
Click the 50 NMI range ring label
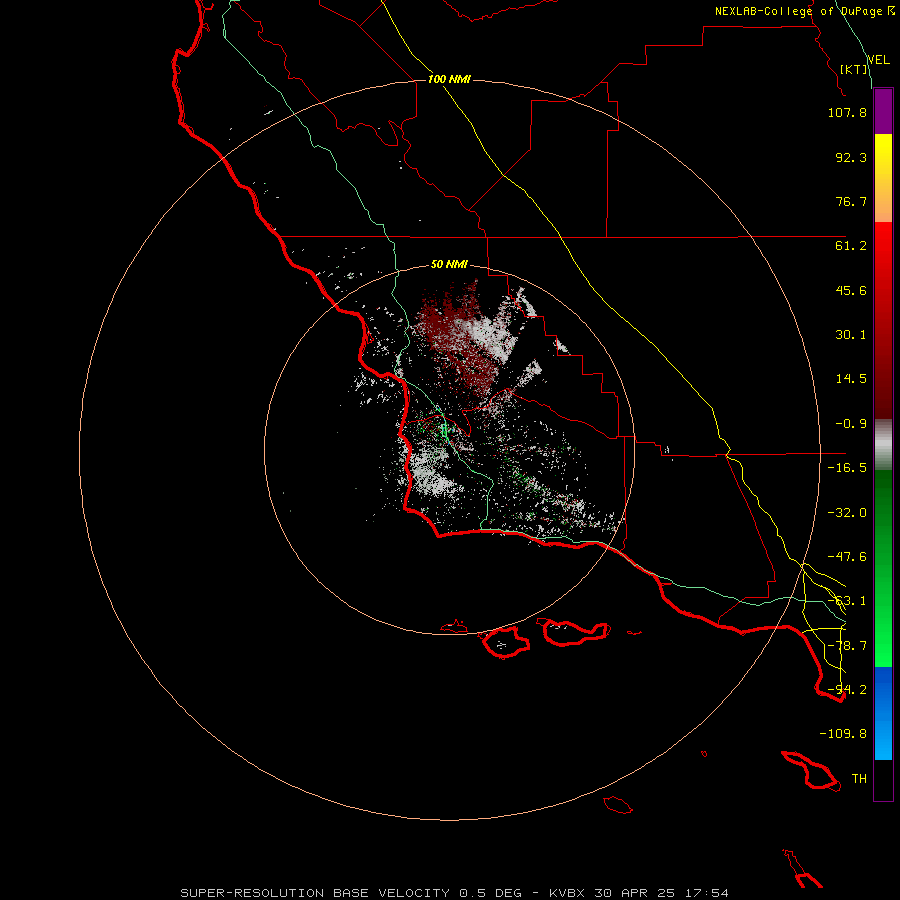pyautogui.click(x=449, y=265)
